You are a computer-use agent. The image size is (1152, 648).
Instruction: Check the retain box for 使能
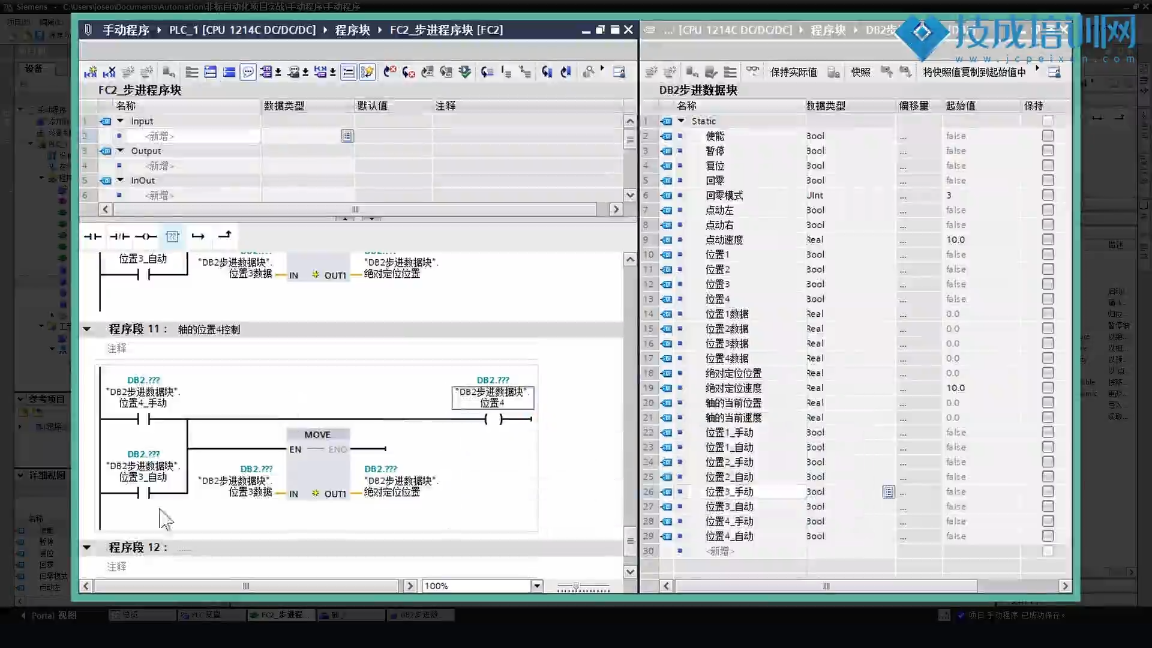(1048, 136)
